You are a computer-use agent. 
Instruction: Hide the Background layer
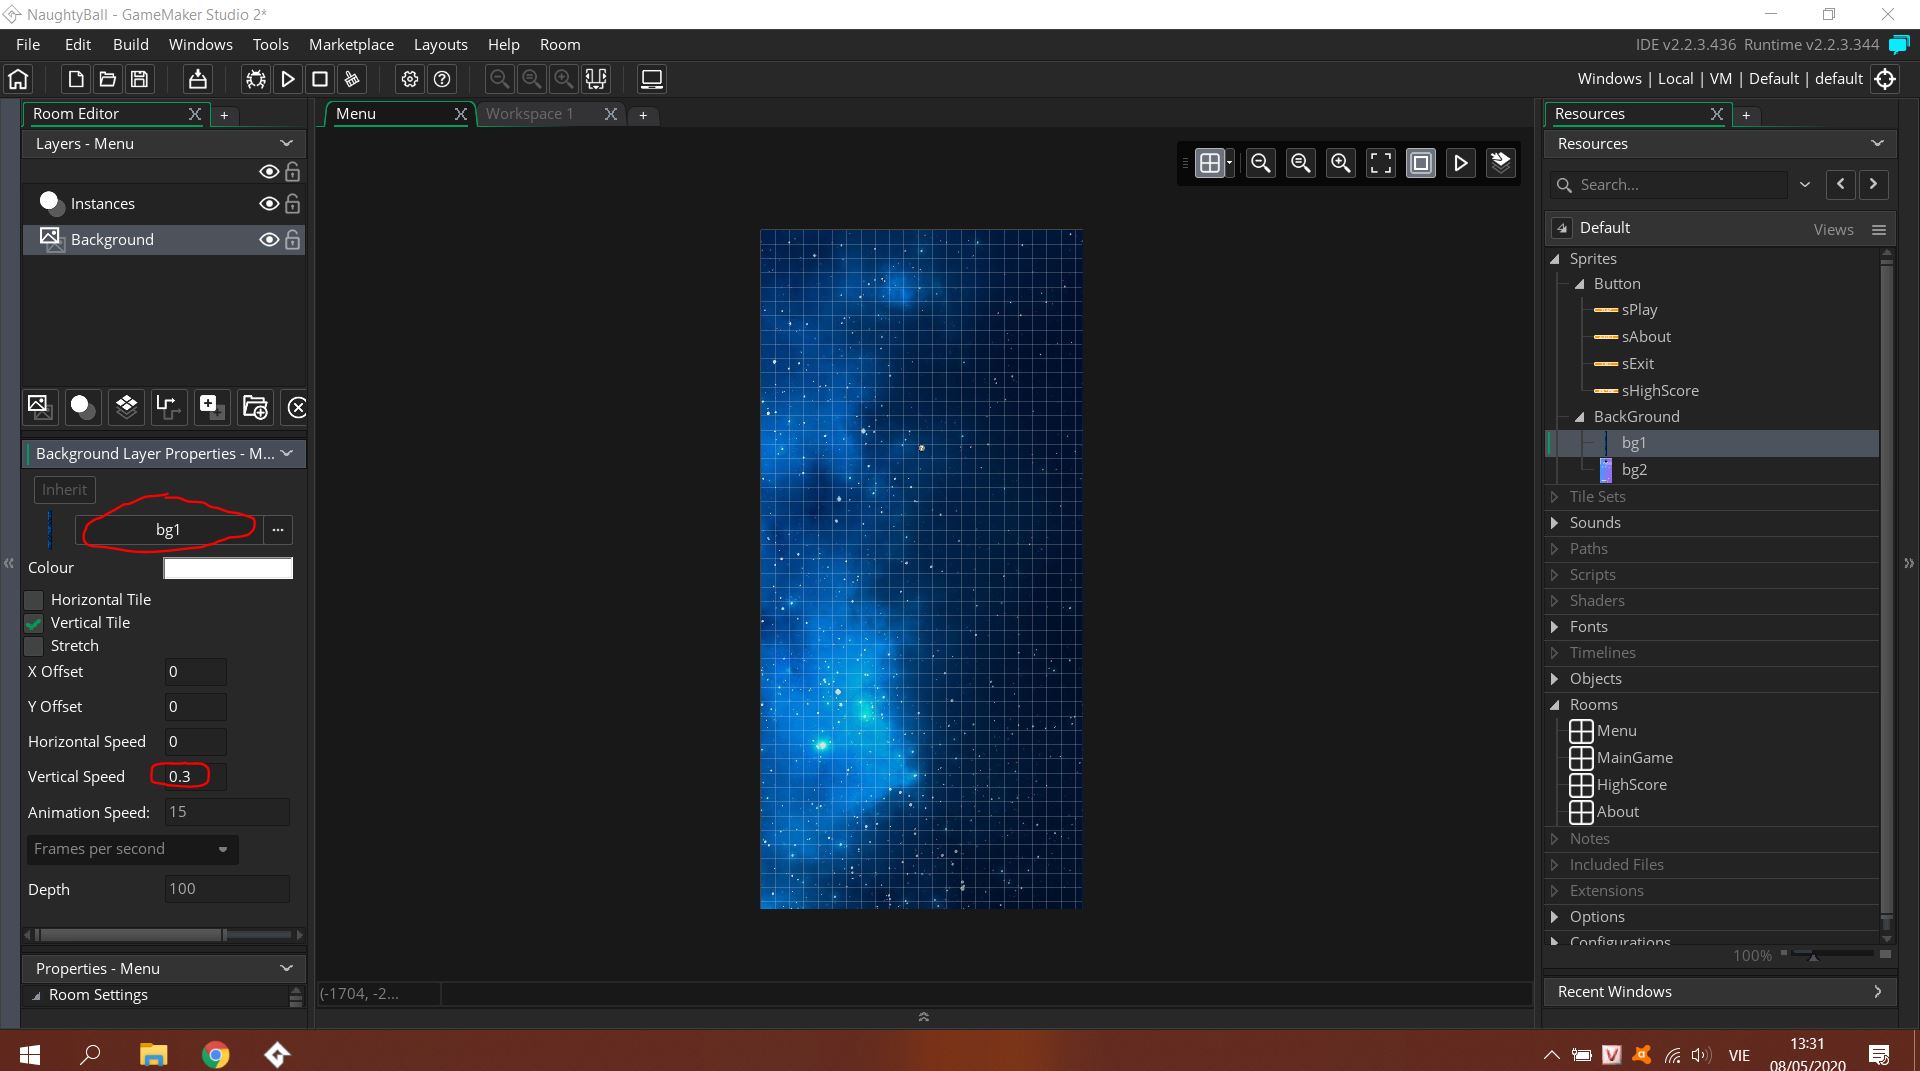[x=269, y=240]
